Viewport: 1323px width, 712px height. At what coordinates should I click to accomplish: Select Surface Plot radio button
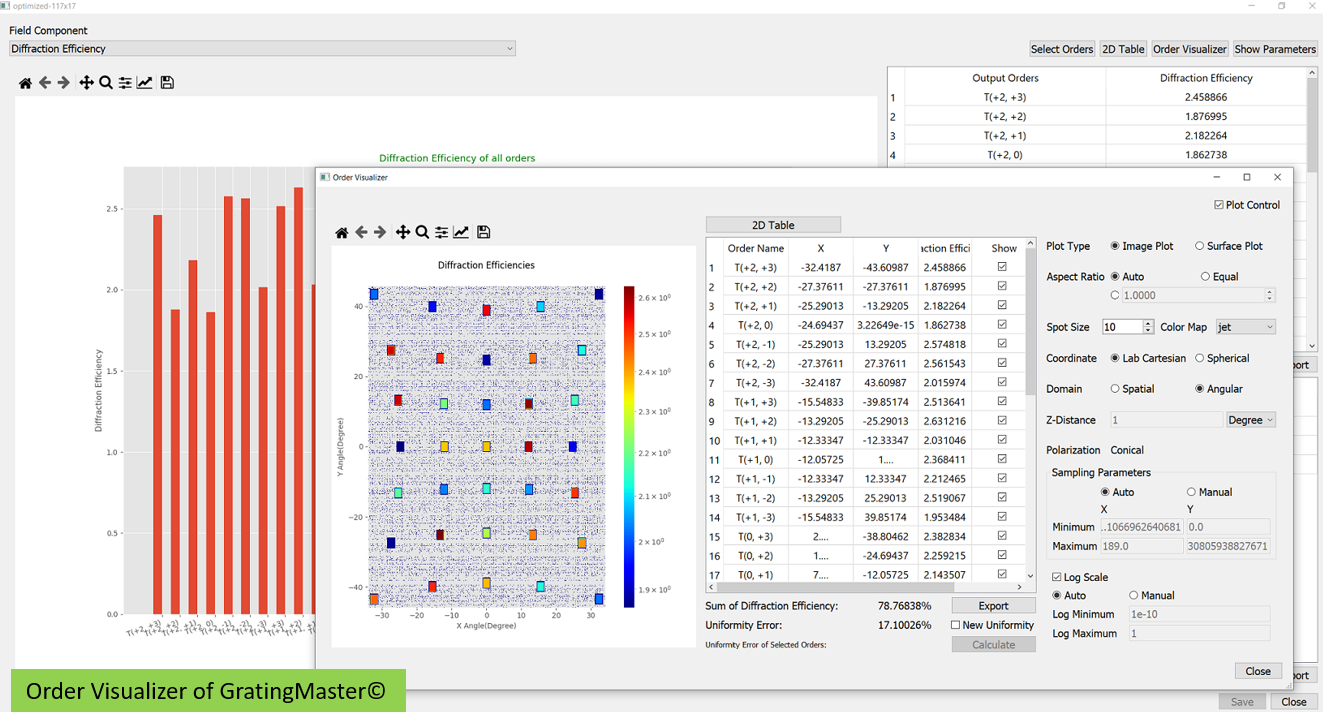click(x=1200, y=246)
